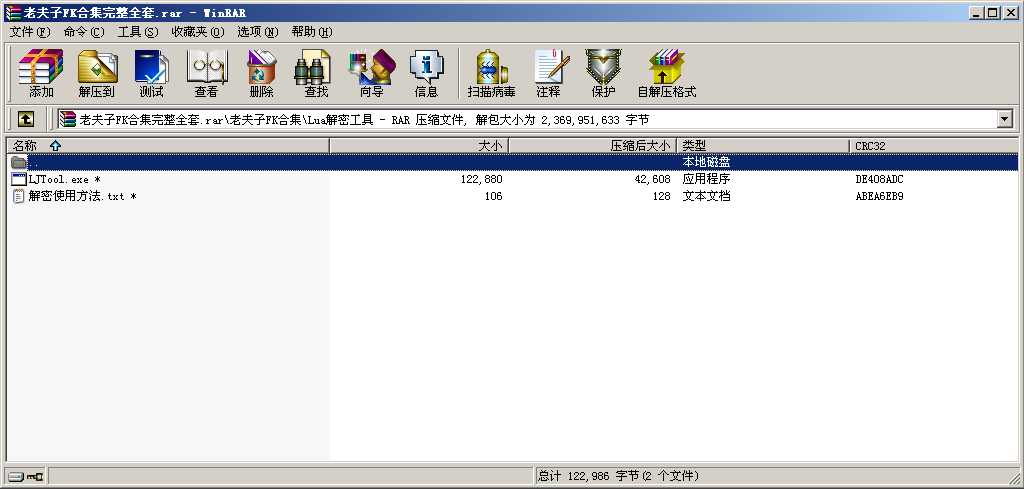Click size value 122,880
The width and height of the screenshot is (1024, 489).
click(481, 179)
